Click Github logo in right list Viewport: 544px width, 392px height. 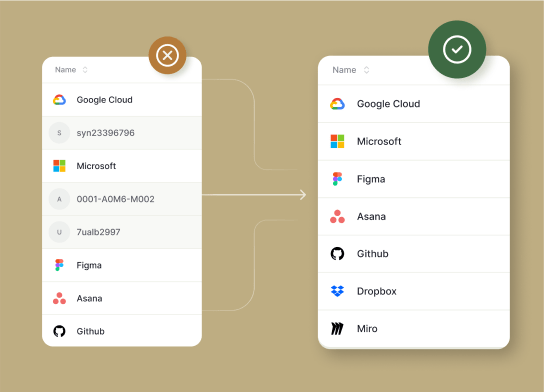click(x=337, y=254)
